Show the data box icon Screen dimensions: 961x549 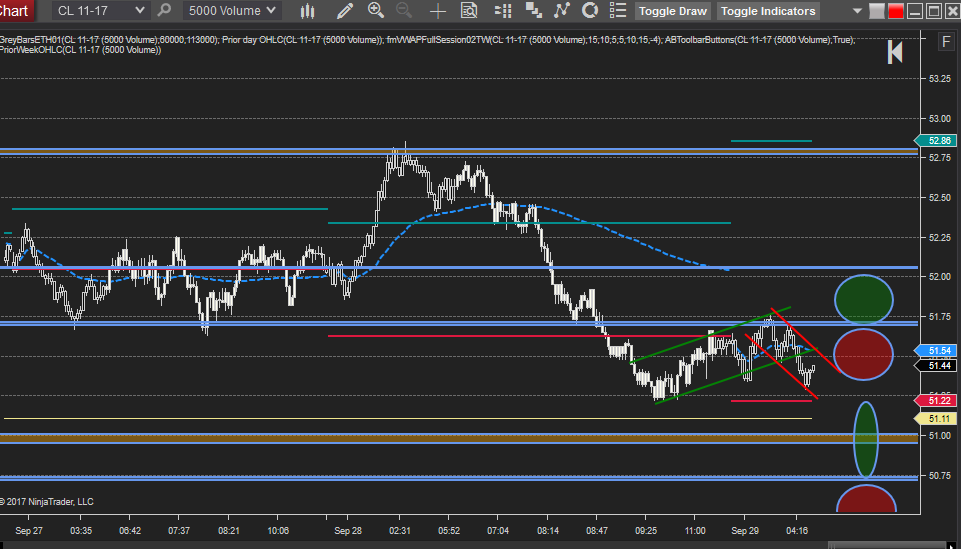[469, 10]
